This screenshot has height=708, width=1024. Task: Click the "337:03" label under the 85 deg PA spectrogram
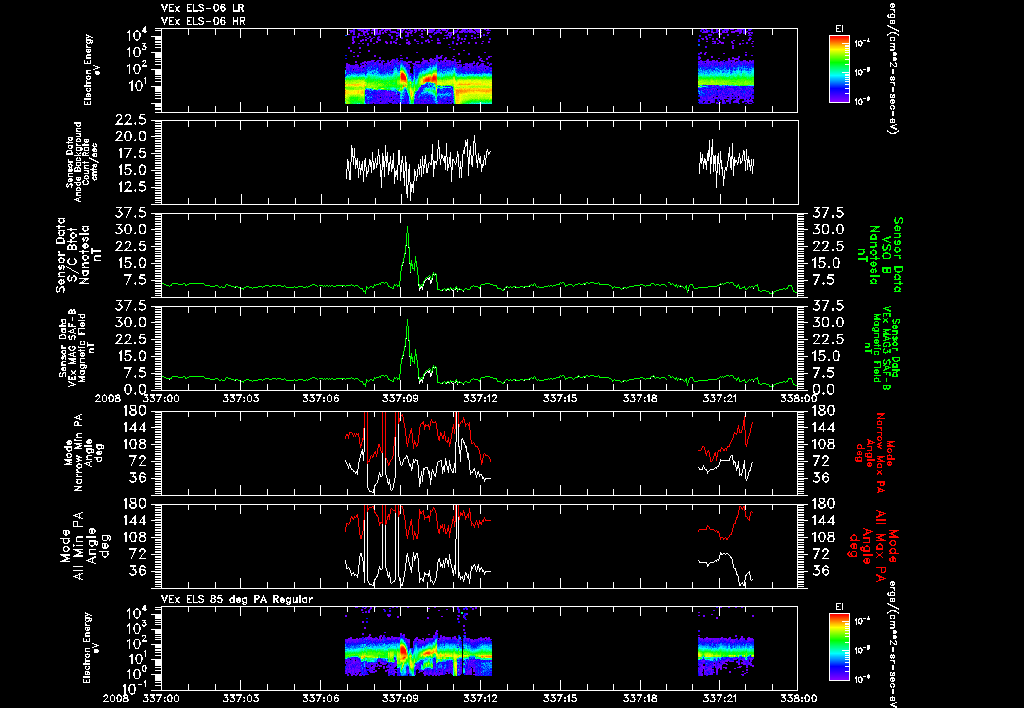point(240,698)
